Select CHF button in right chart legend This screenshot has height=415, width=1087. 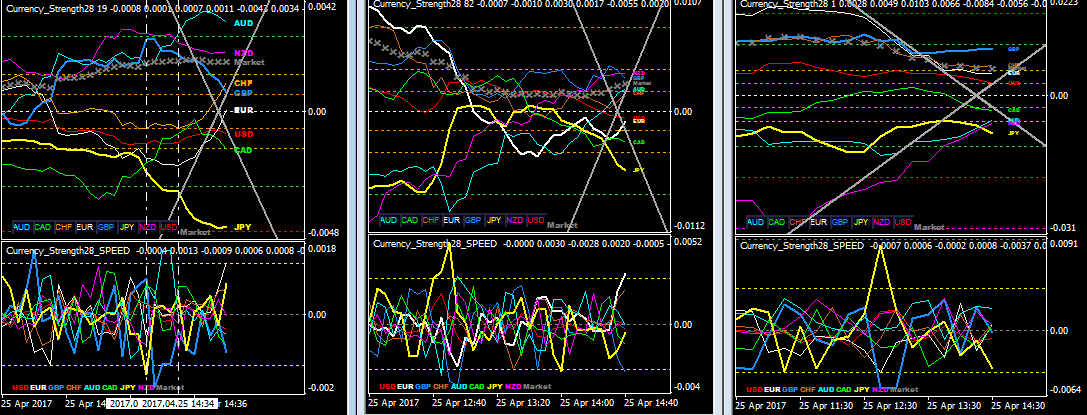(x=798, y=222)
